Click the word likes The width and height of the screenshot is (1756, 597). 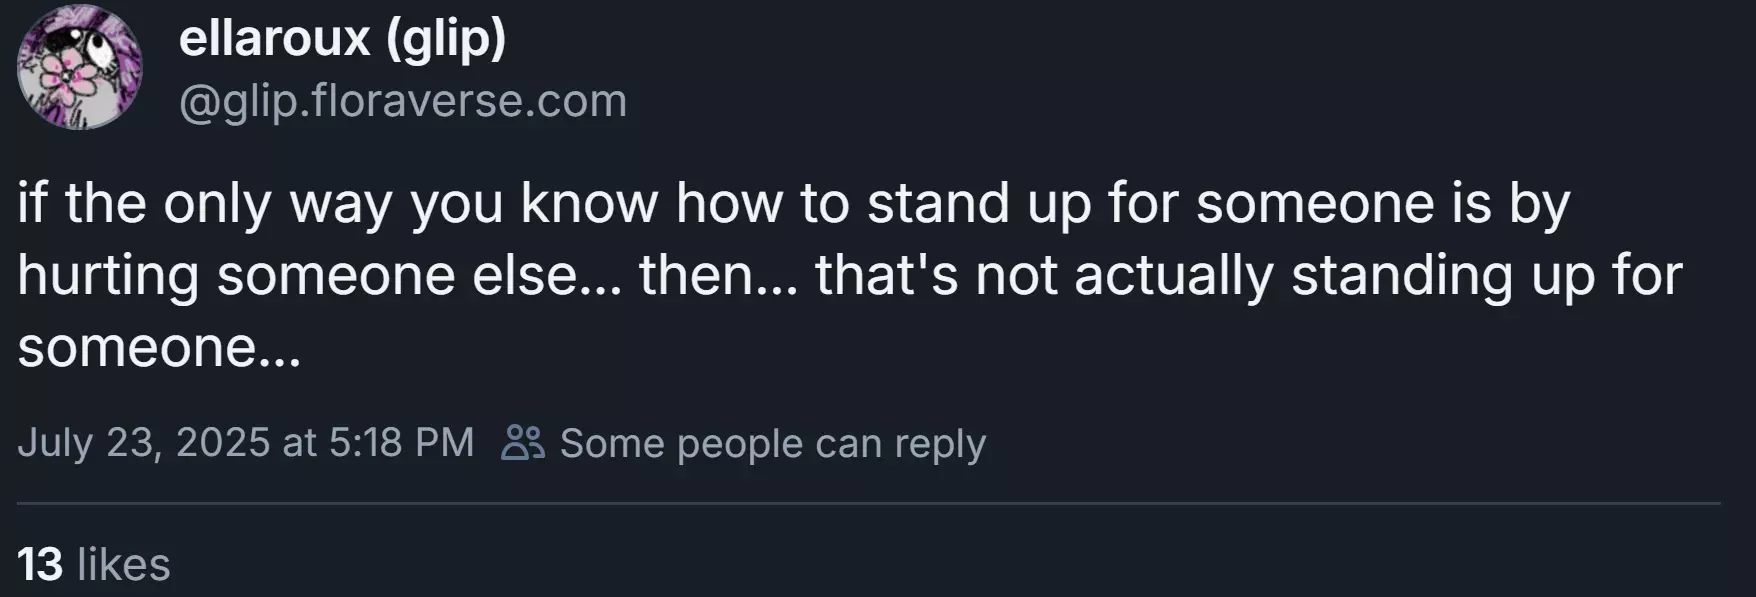click(x=124, y=565)
